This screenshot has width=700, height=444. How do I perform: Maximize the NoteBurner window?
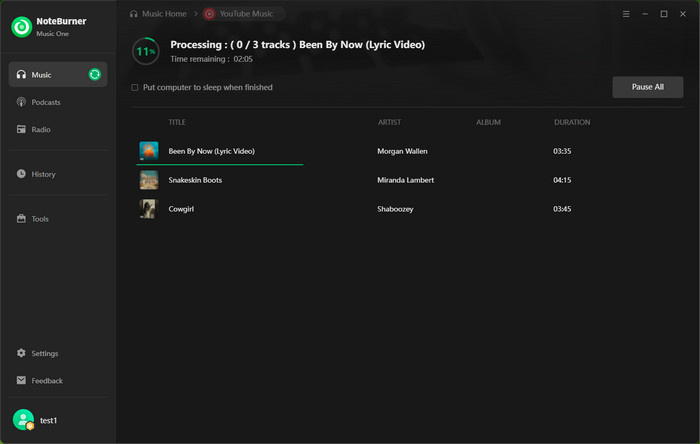664,14
